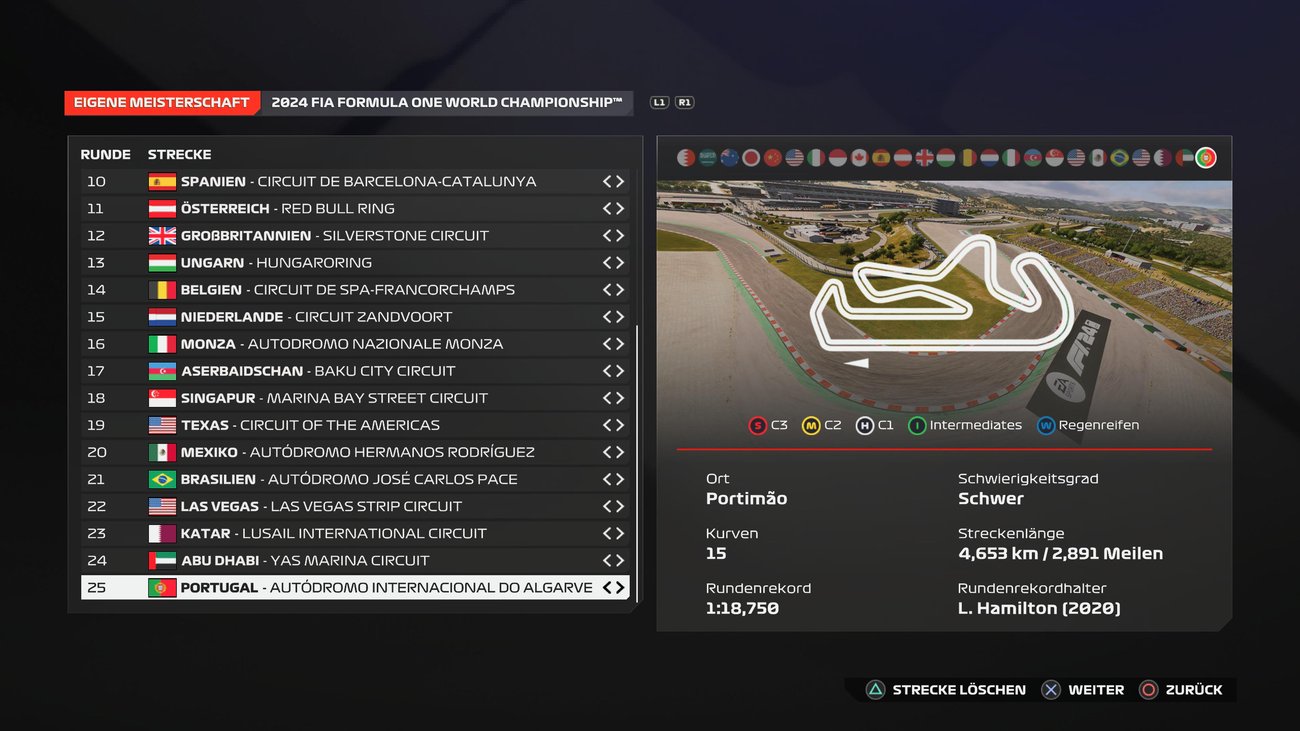
Task: Click the track list scrollbar
Action: (636, 464)
